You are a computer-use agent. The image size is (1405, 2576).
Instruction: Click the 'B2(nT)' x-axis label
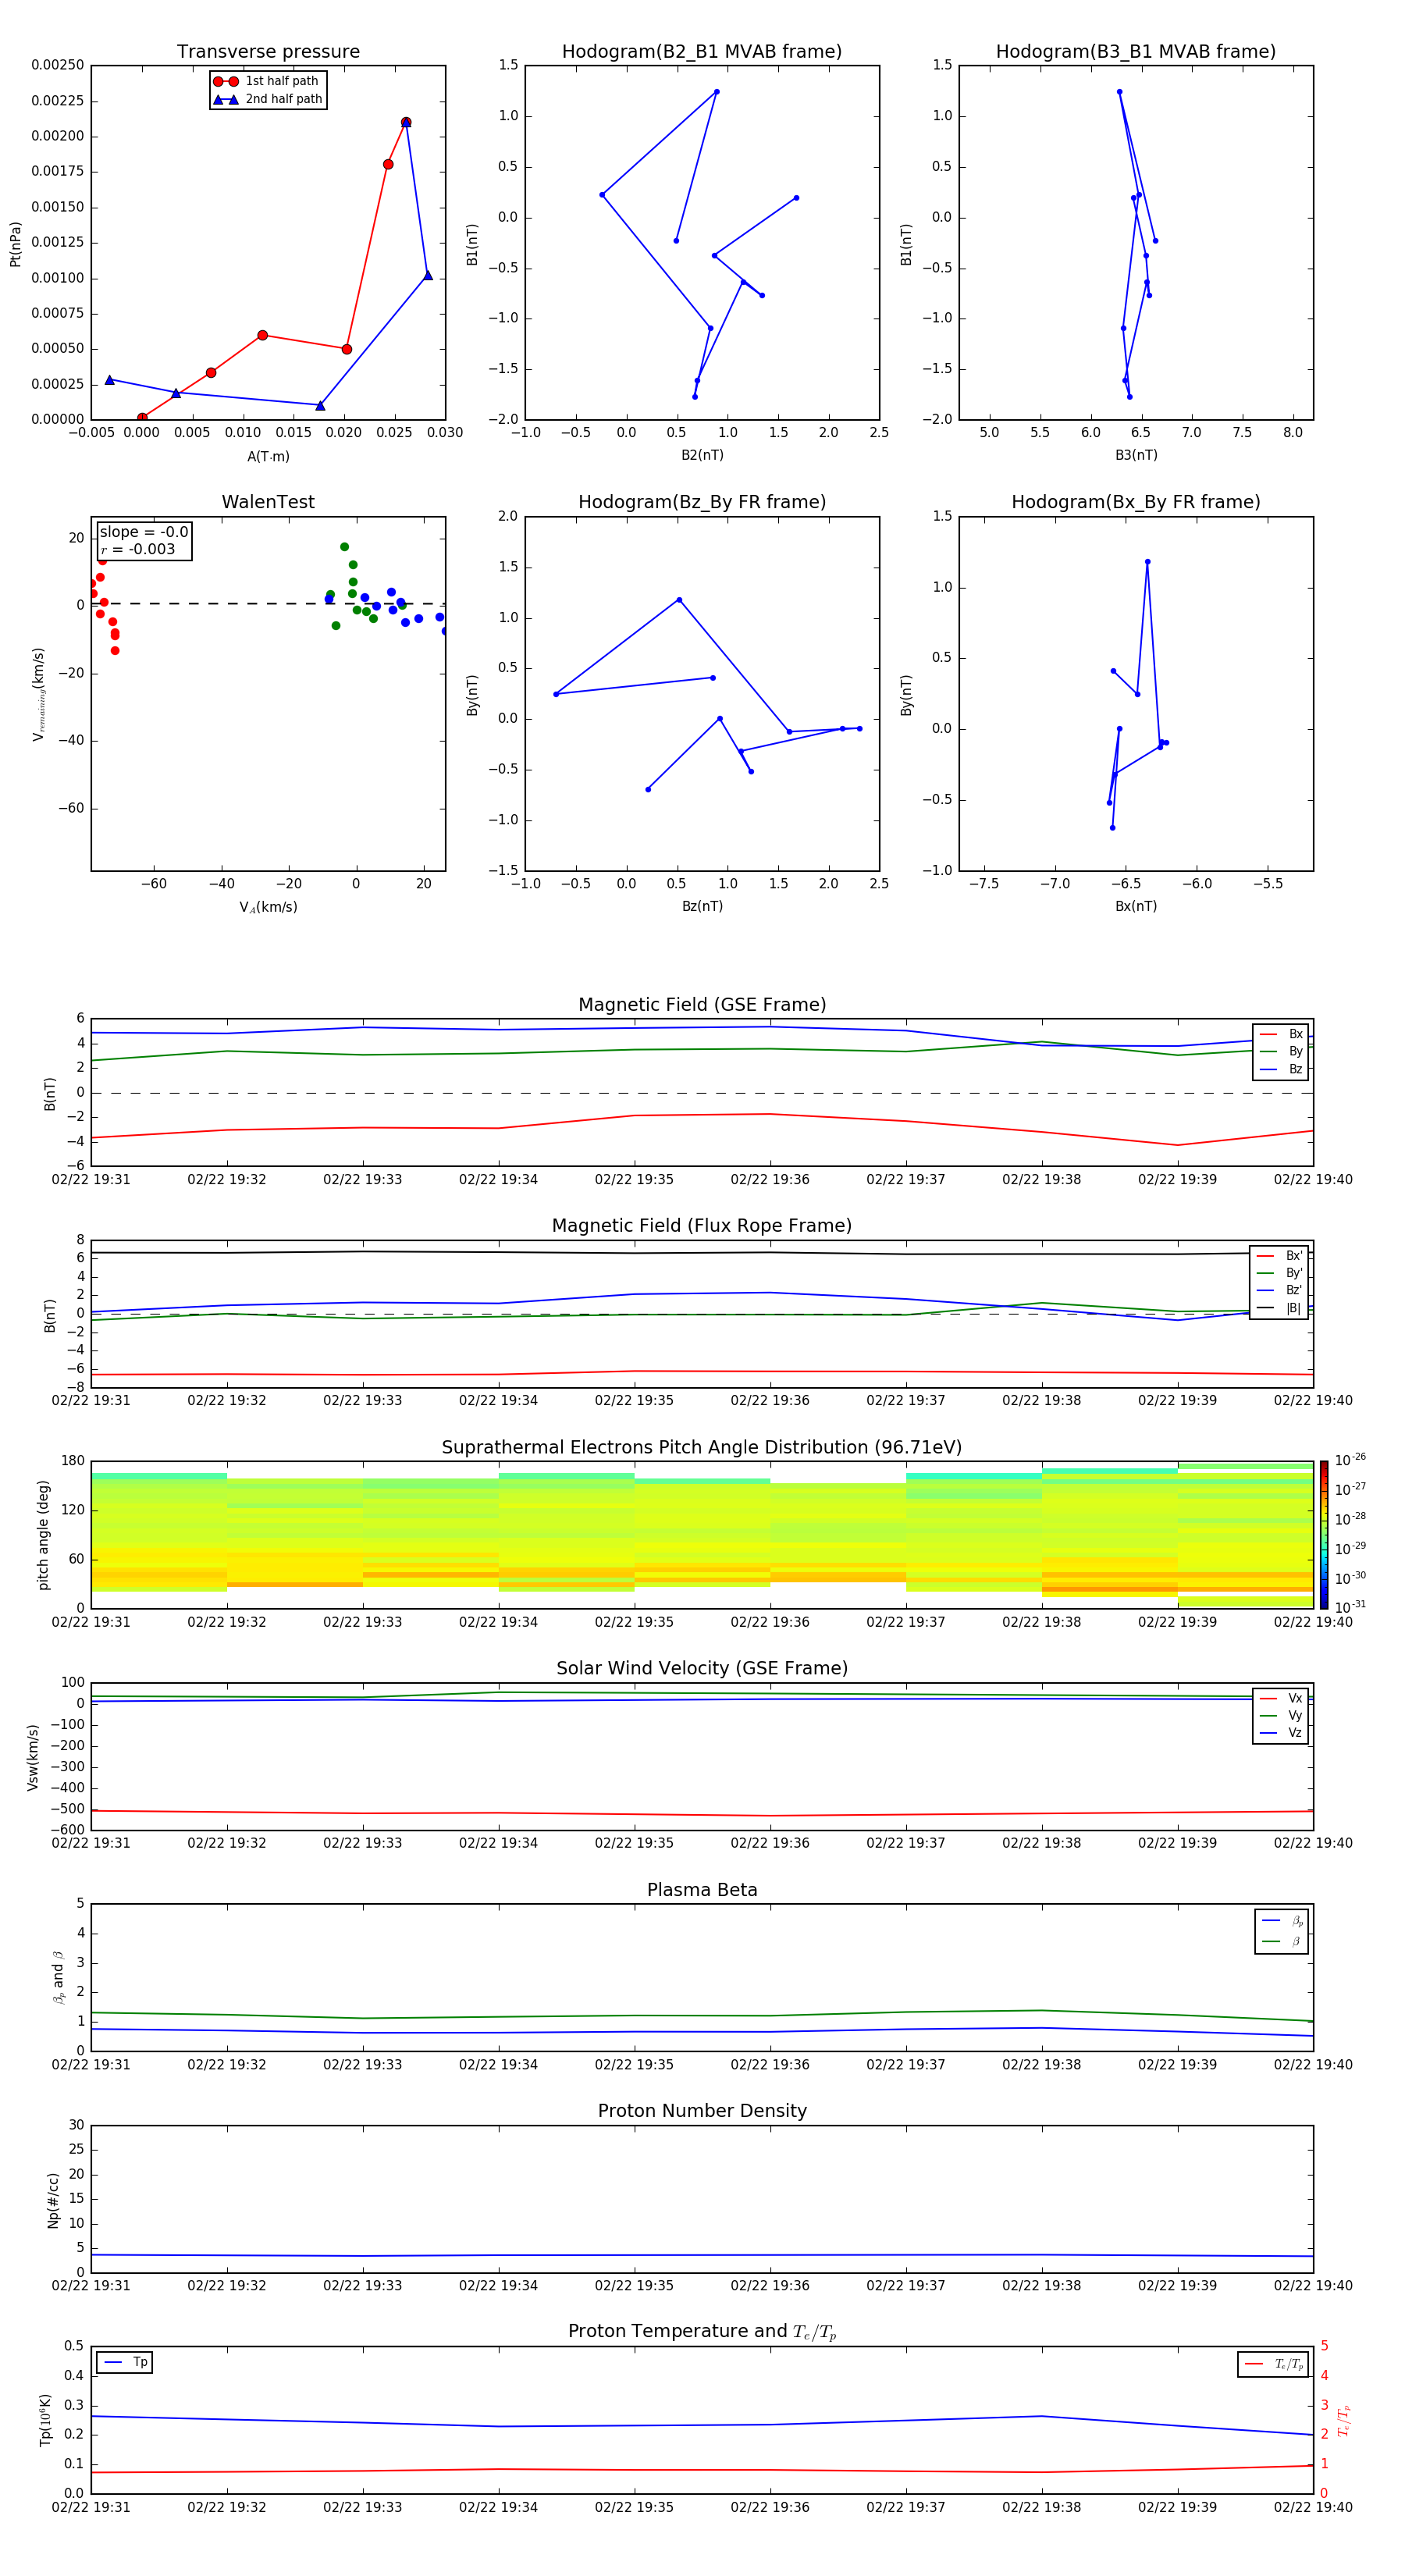click(x=702, y=455)
